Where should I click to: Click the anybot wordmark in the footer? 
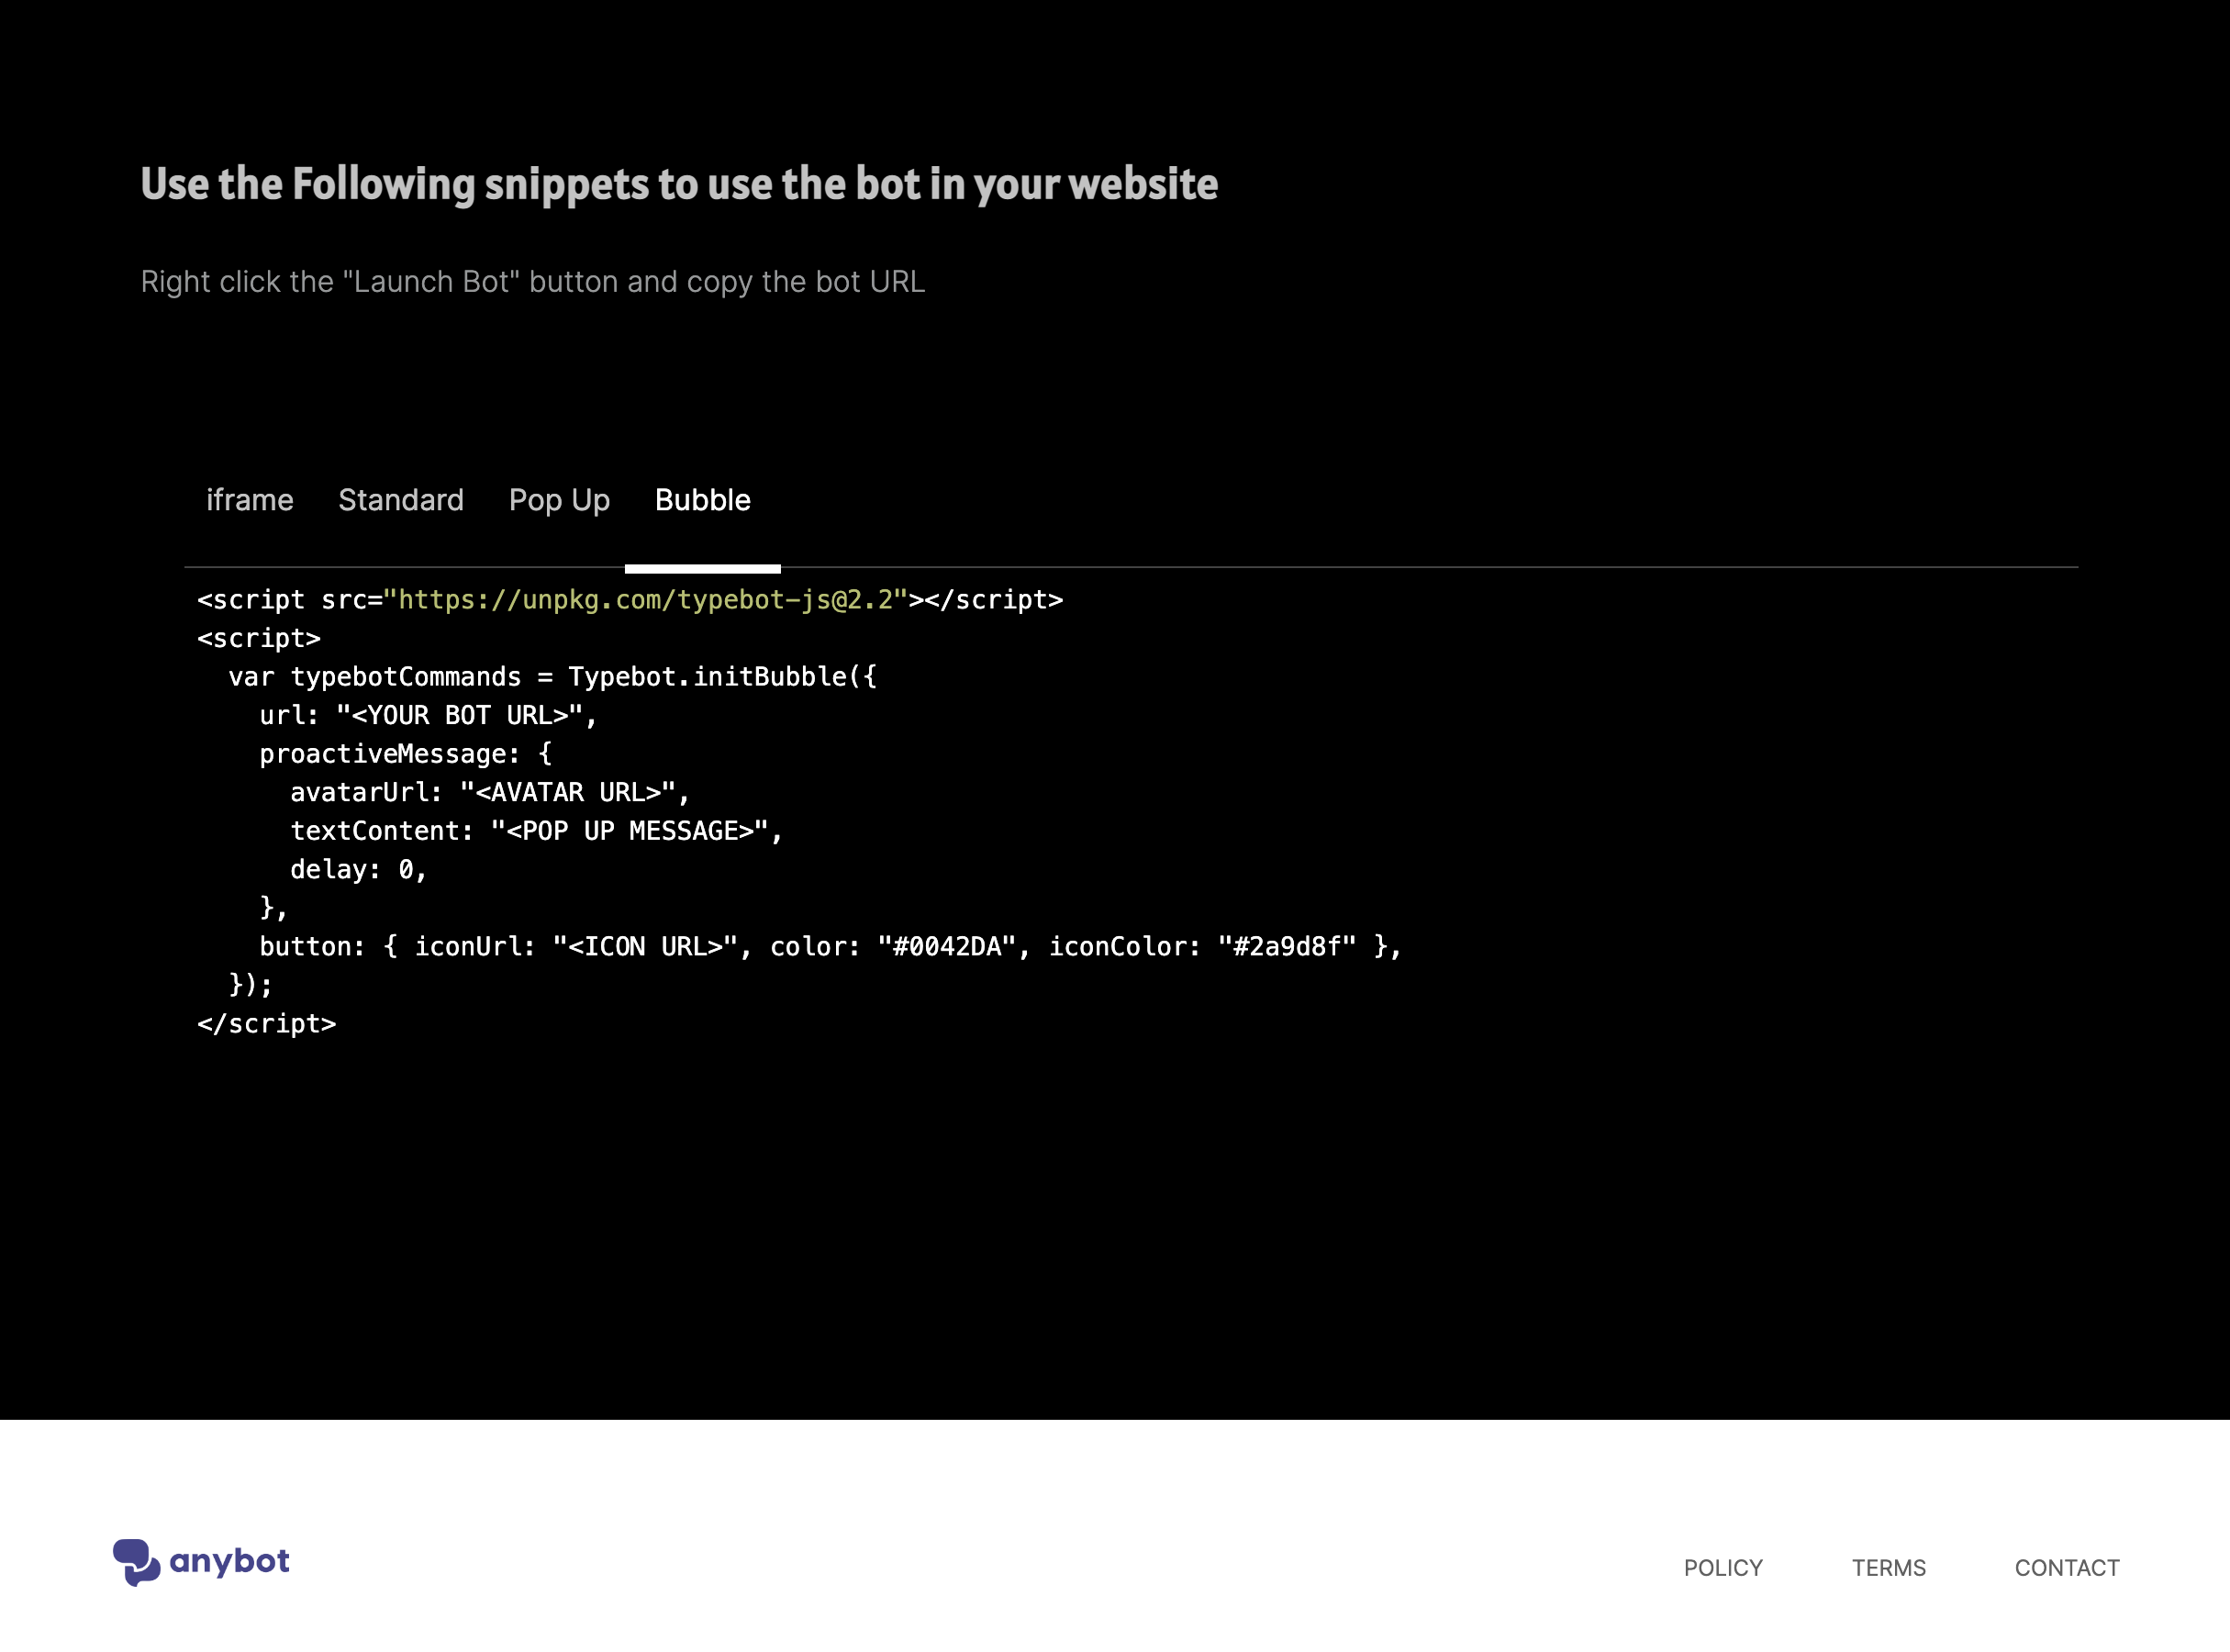coord(230,1561)
